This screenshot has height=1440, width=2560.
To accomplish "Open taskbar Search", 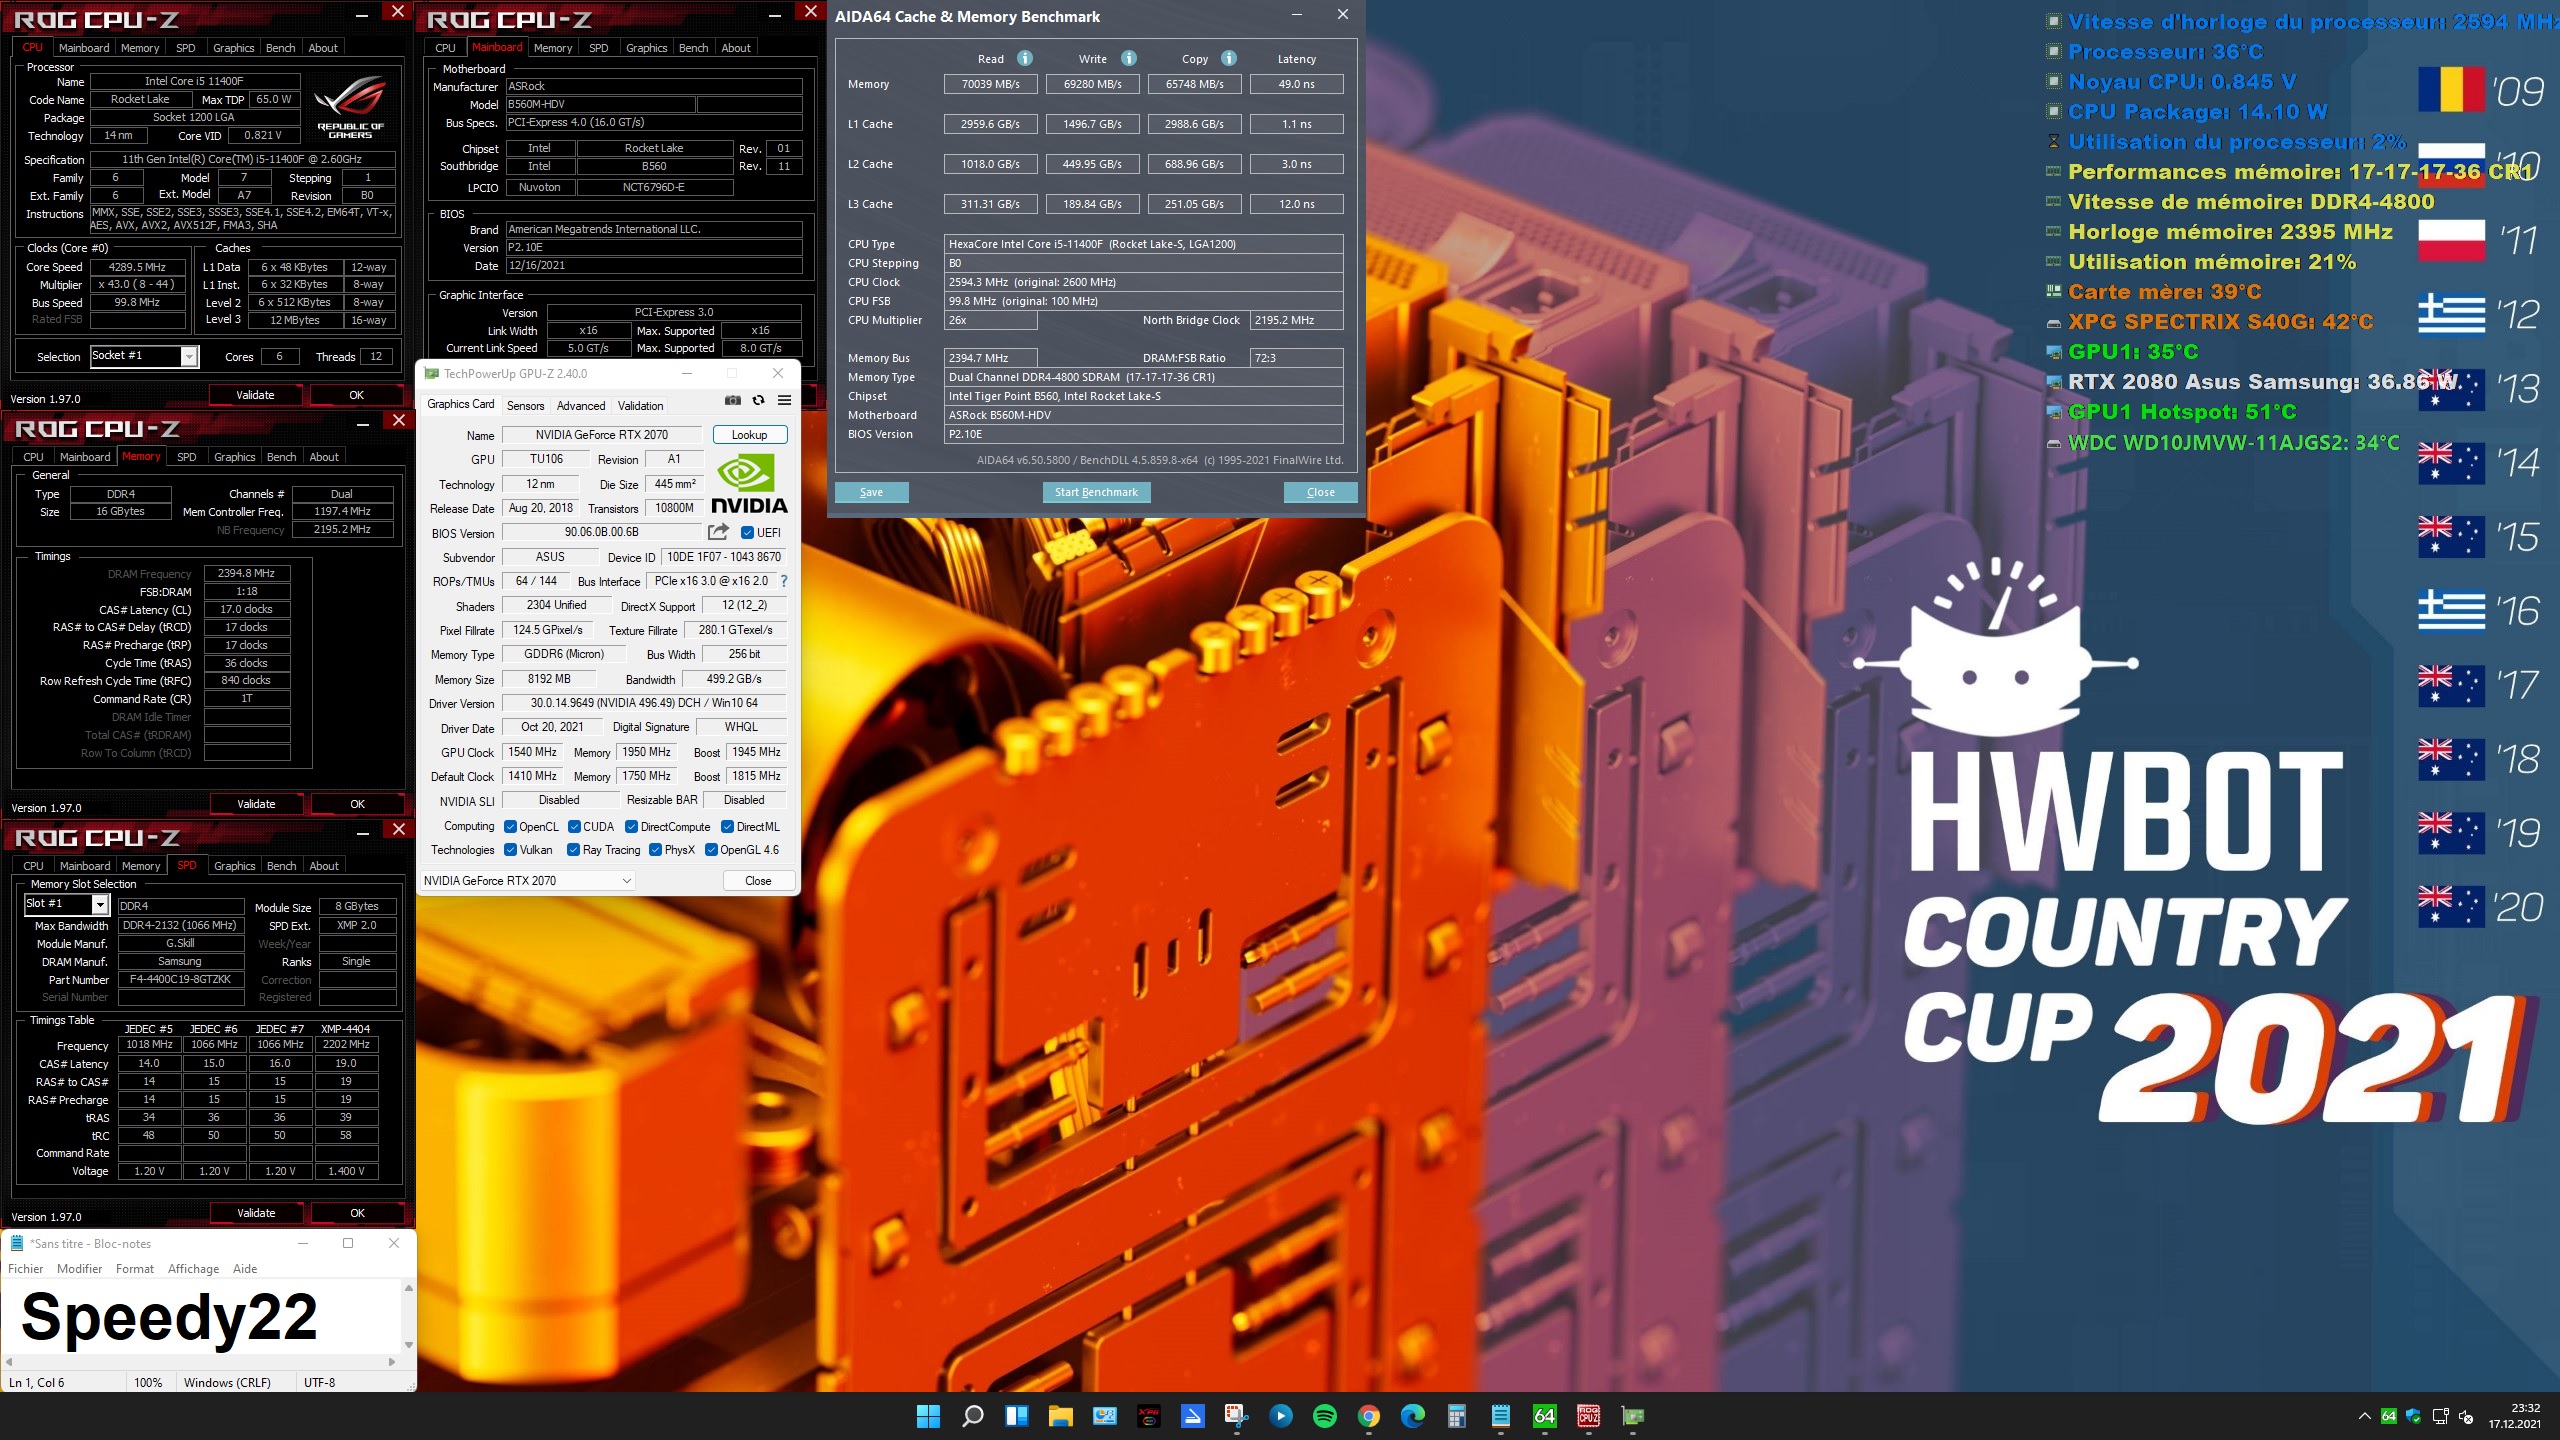I will point(972,1416).
